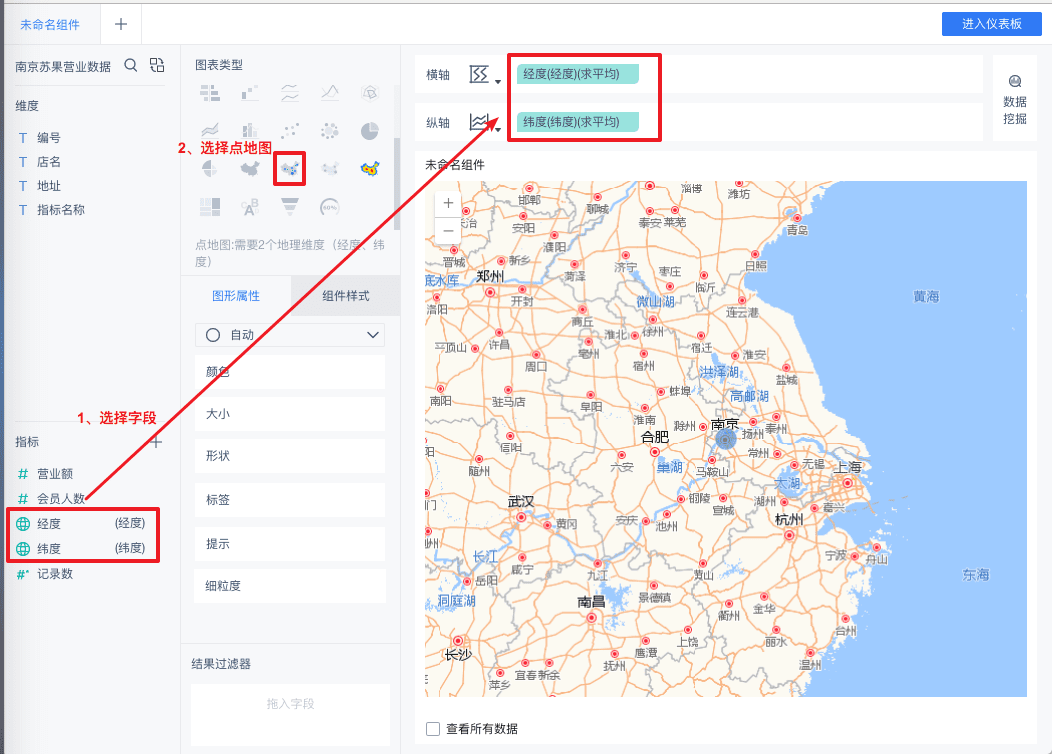1052x754 pixels.
Task: Click the 未命名组件 chart title
Action: [454, 165]
